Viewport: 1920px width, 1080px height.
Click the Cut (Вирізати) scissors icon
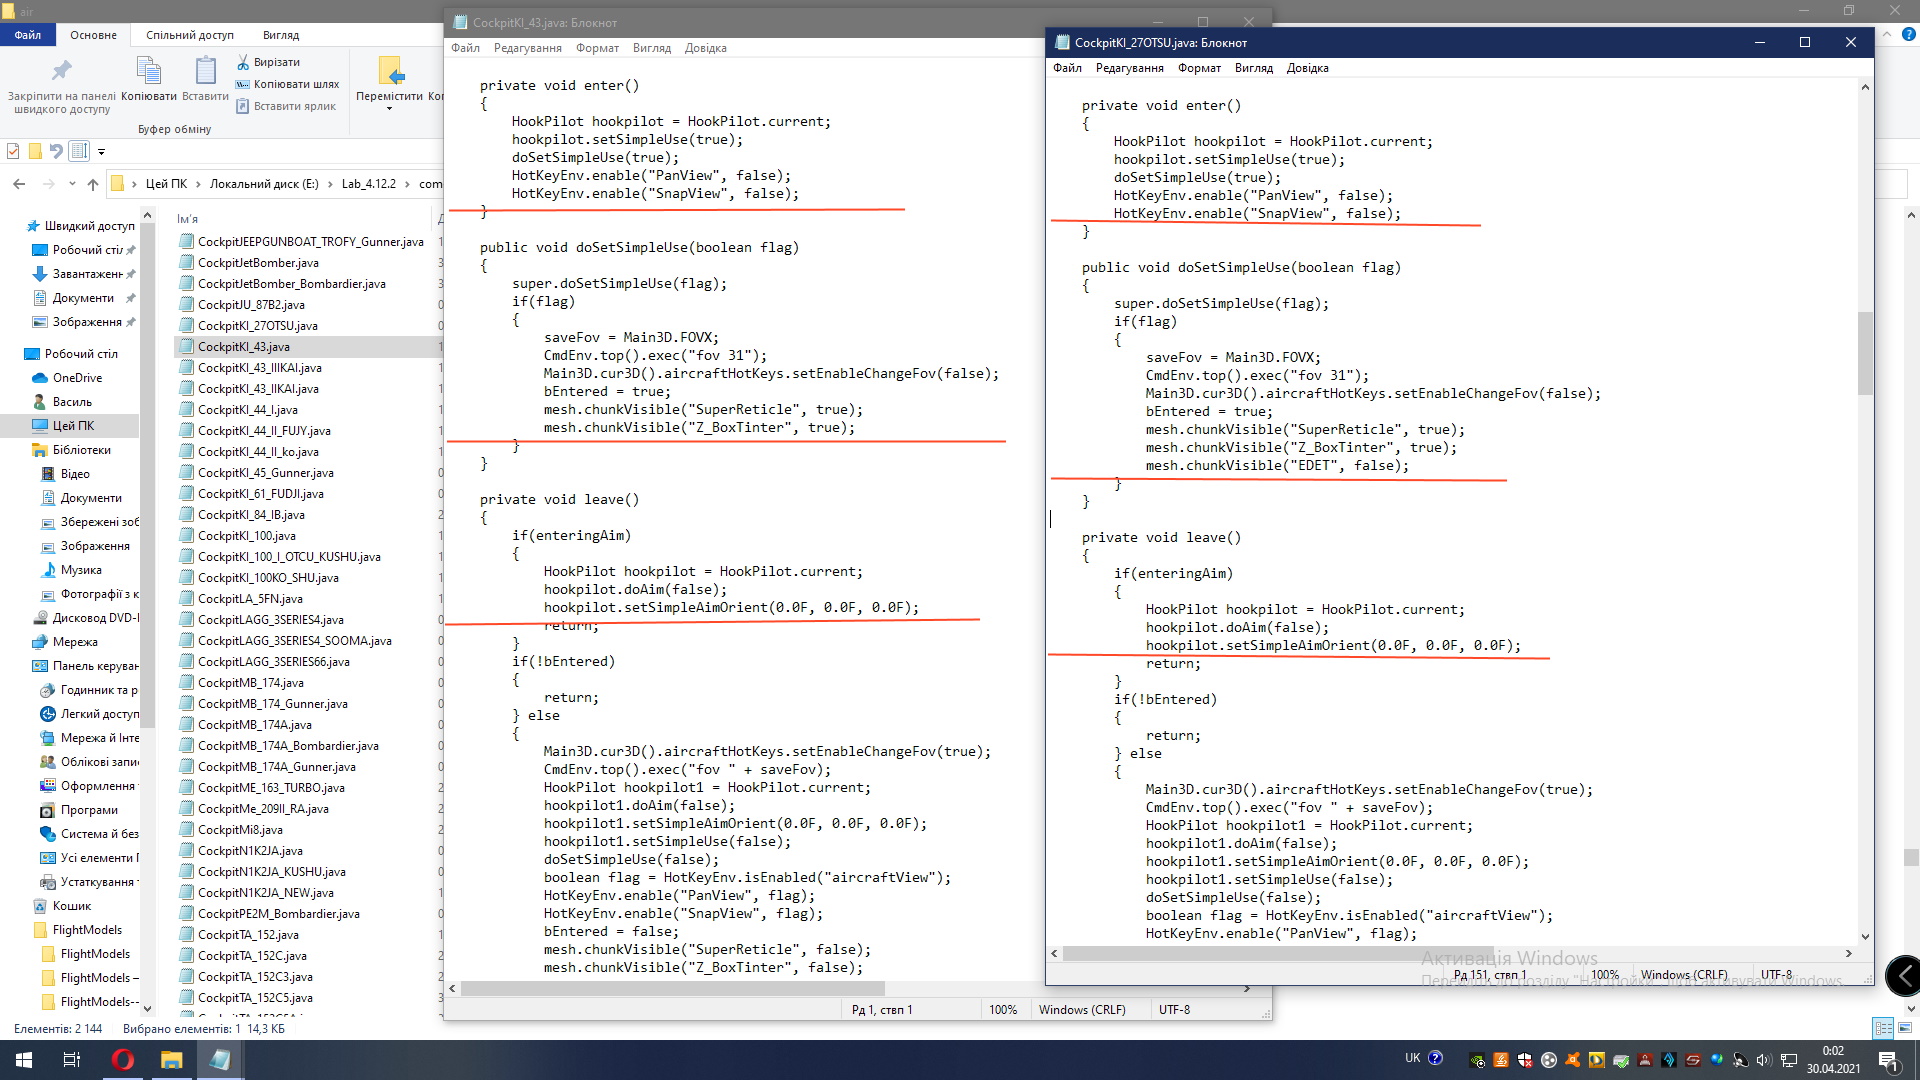(x=243, y=62)
